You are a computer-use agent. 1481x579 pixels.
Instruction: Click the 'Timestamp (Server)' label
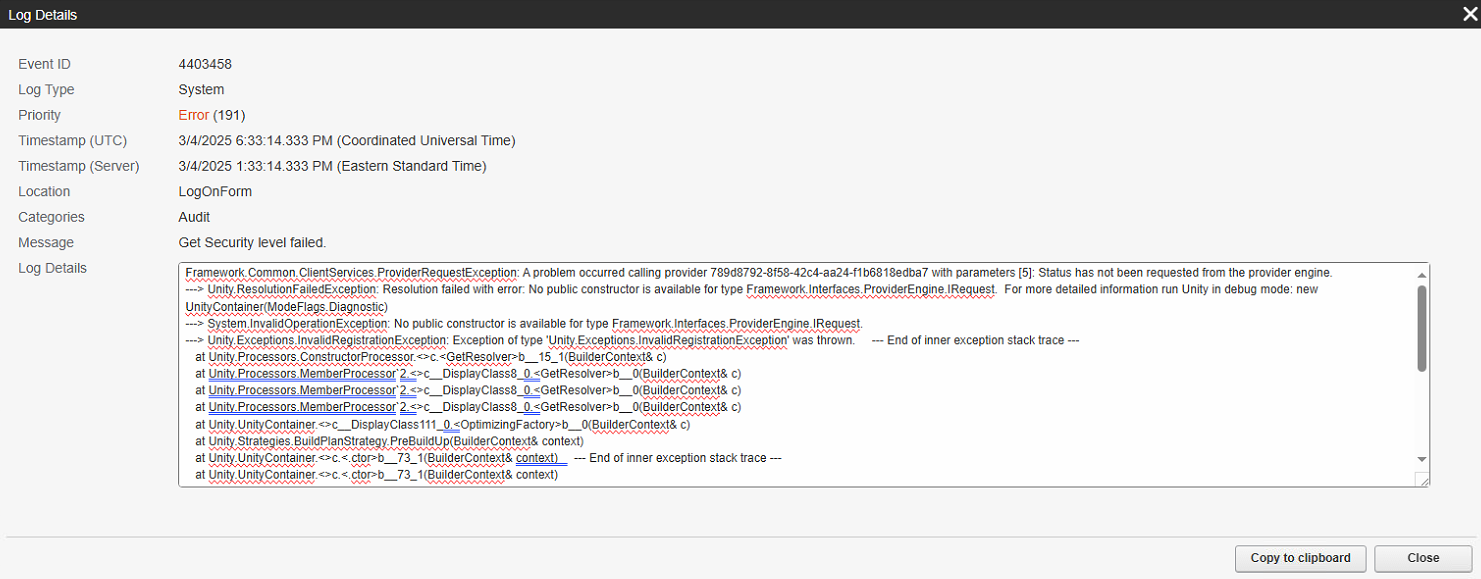click(78, 166)
